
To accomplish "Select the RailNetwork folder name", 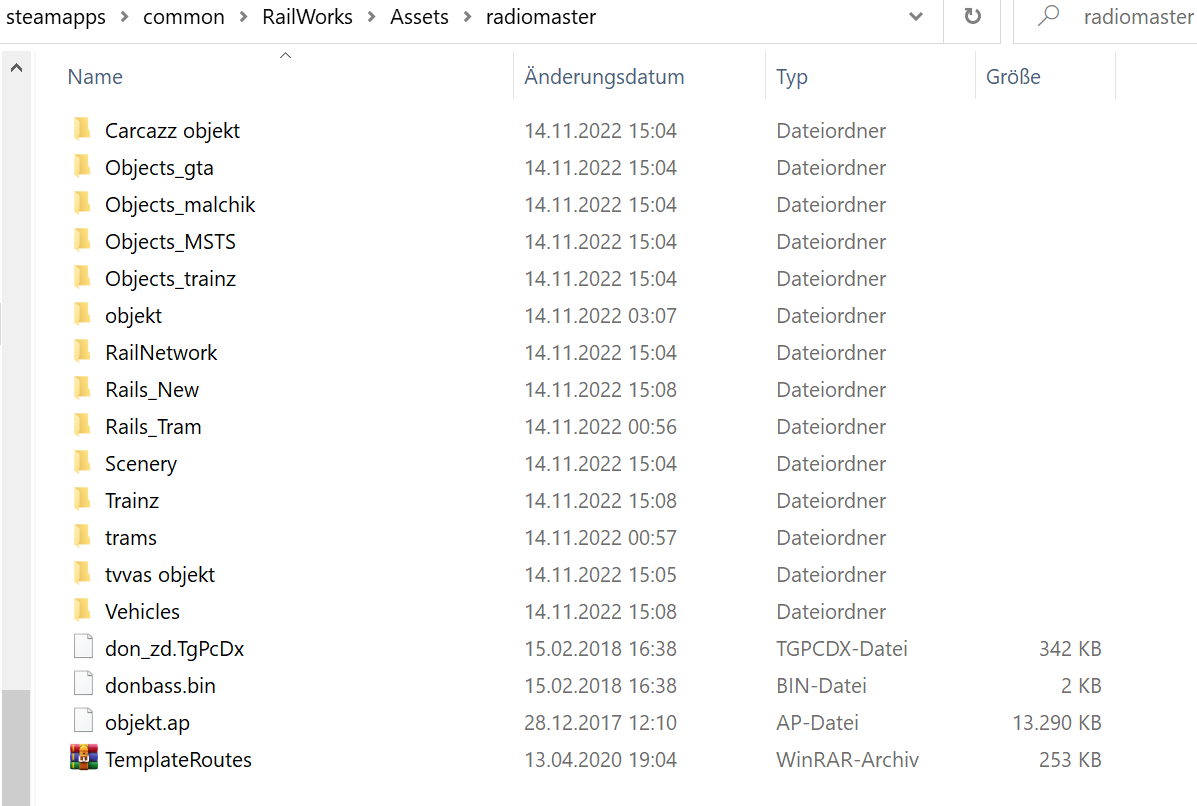I will pyautogui.click(x=161, y=353).
